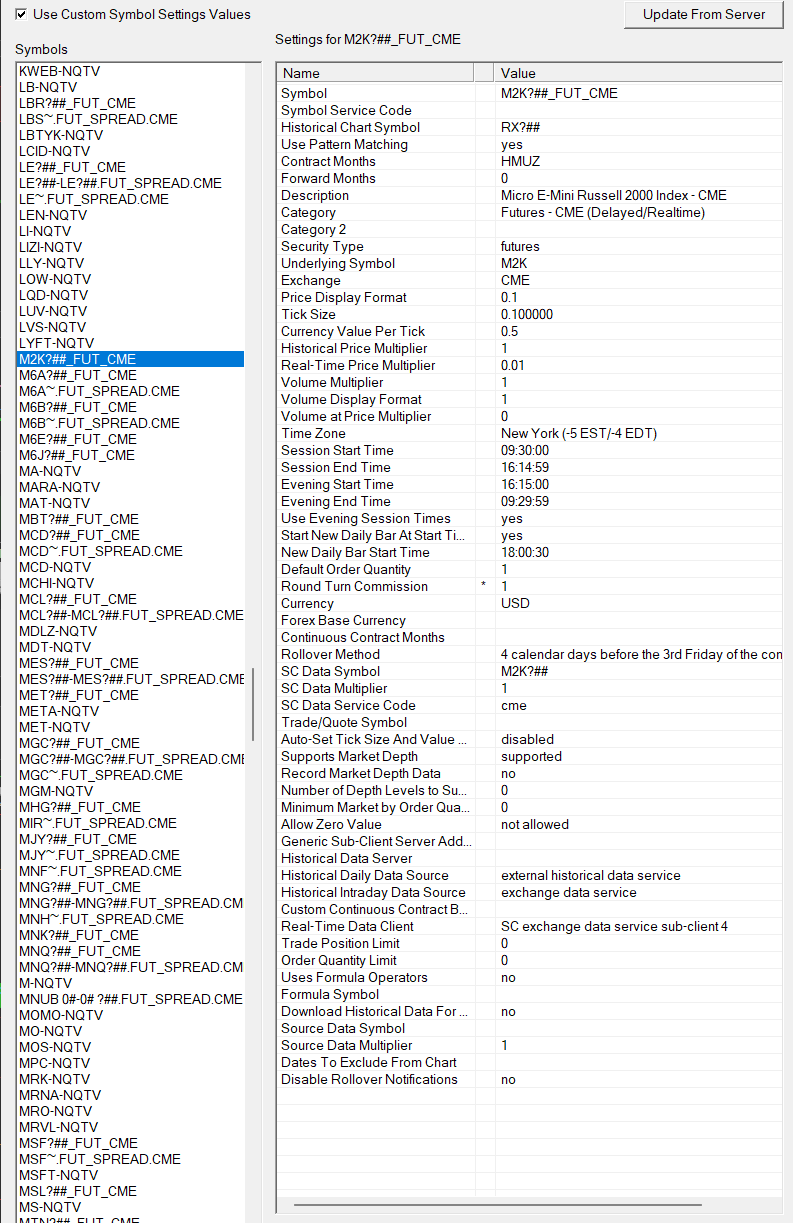Click the Symbol value M2K?##_FUT_CME
Viewport: 793px width, 1223px height.
[559, 93]
